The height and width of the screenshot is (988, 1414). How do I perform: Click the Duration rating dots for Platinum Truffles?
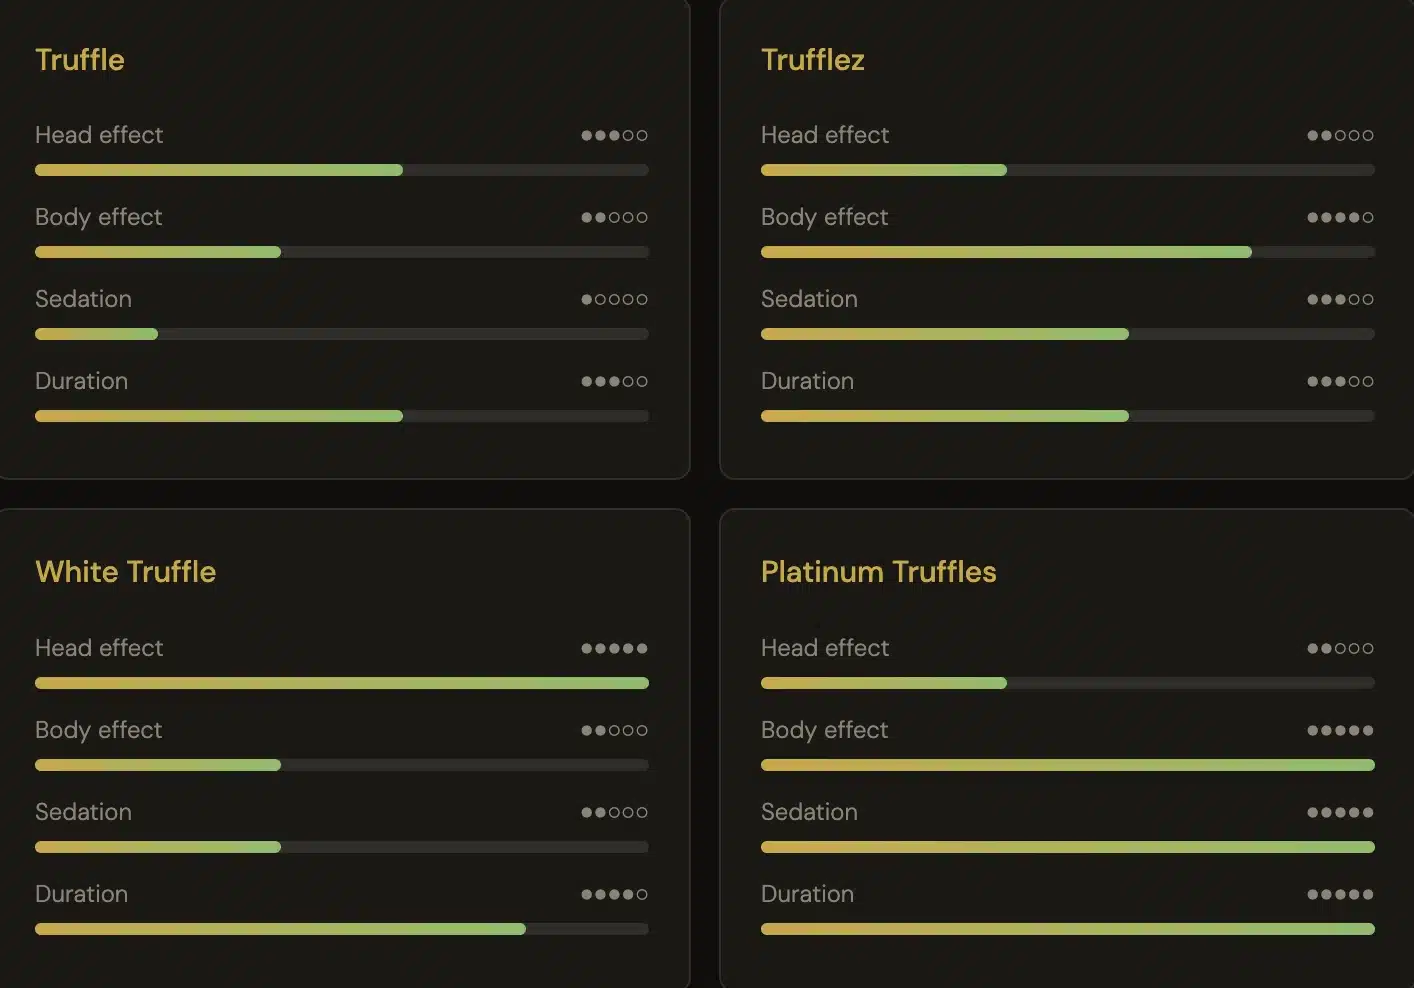click(x=1339, y=894)
